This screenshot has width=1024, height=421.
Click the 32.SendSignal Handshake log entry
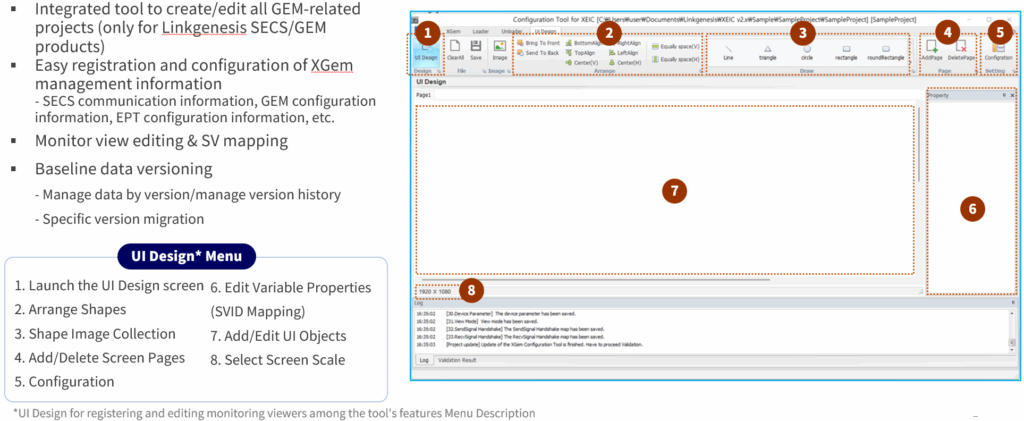pyautogui.click(x=509, y=329)
